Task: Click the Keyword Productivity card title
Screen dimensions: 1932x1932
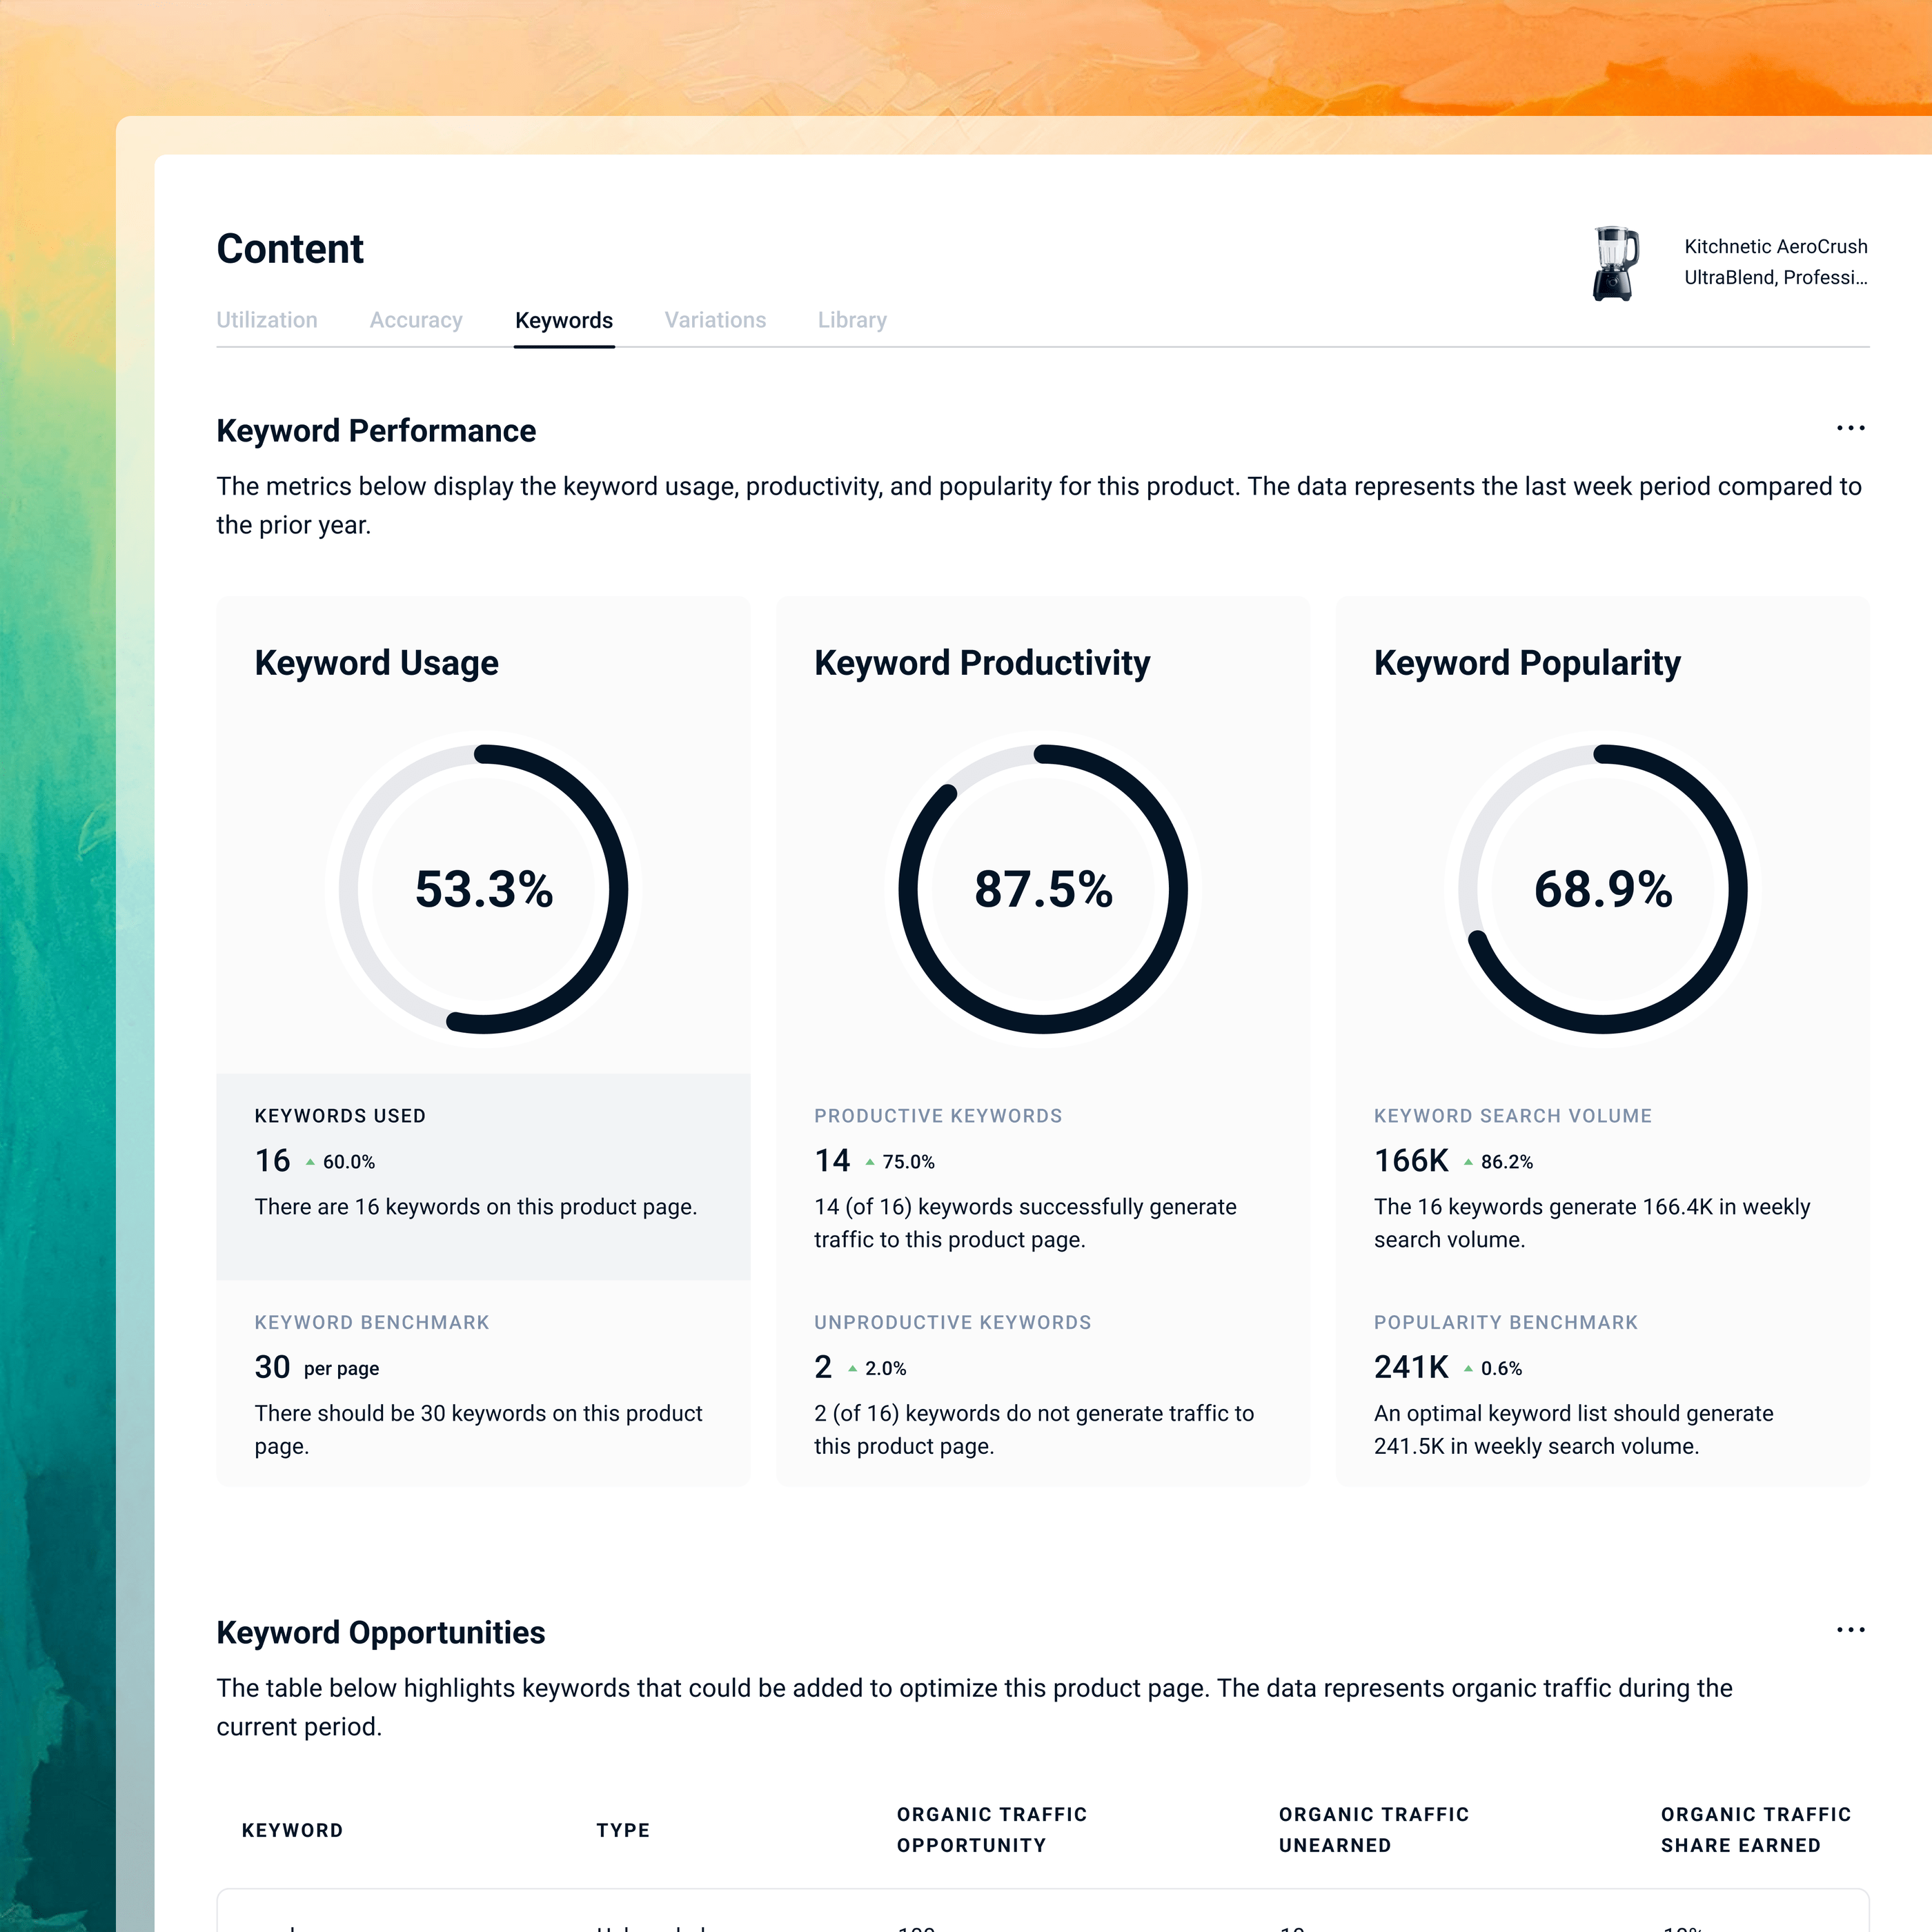Action: 982,663
